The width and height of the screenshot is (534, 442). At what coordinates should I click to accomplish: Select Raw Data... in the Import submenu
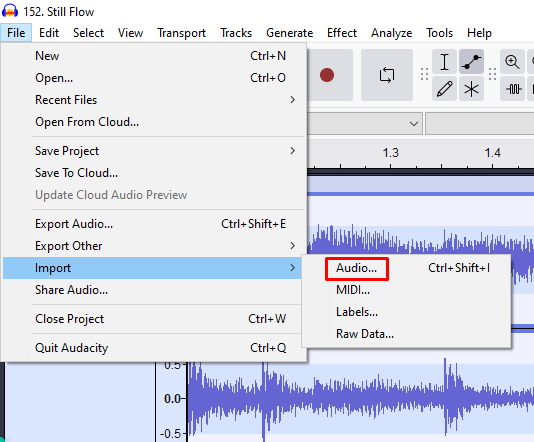click(x=406, y=334)
